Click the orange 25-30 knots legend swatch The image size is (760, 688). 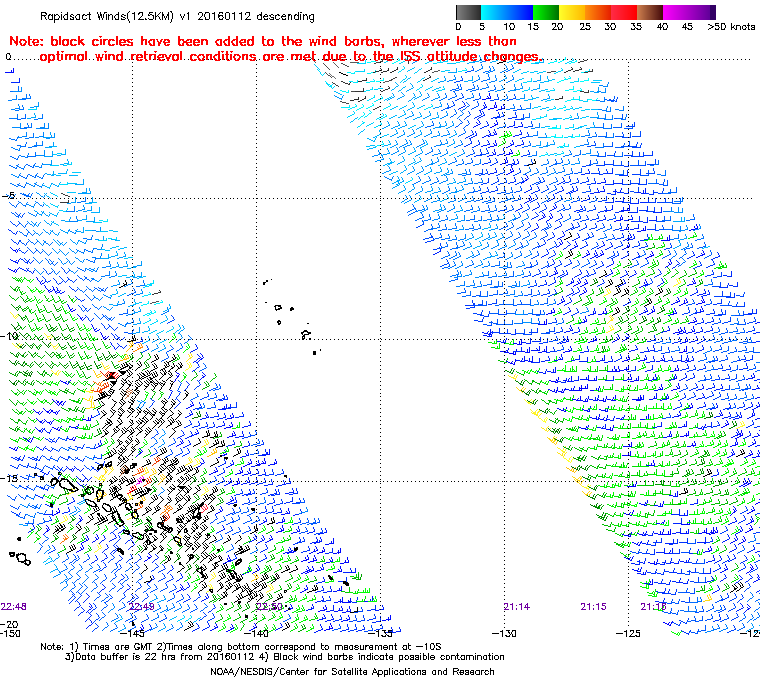tap(598, 12)
